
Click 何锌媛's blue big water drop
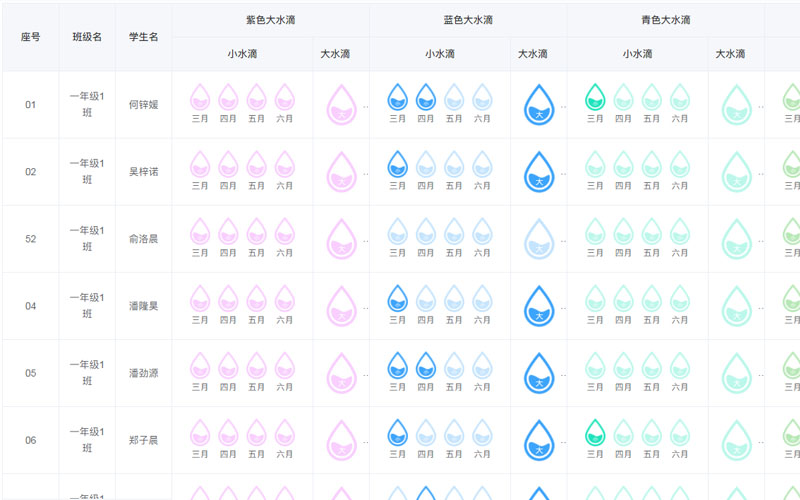pos(538,103)
